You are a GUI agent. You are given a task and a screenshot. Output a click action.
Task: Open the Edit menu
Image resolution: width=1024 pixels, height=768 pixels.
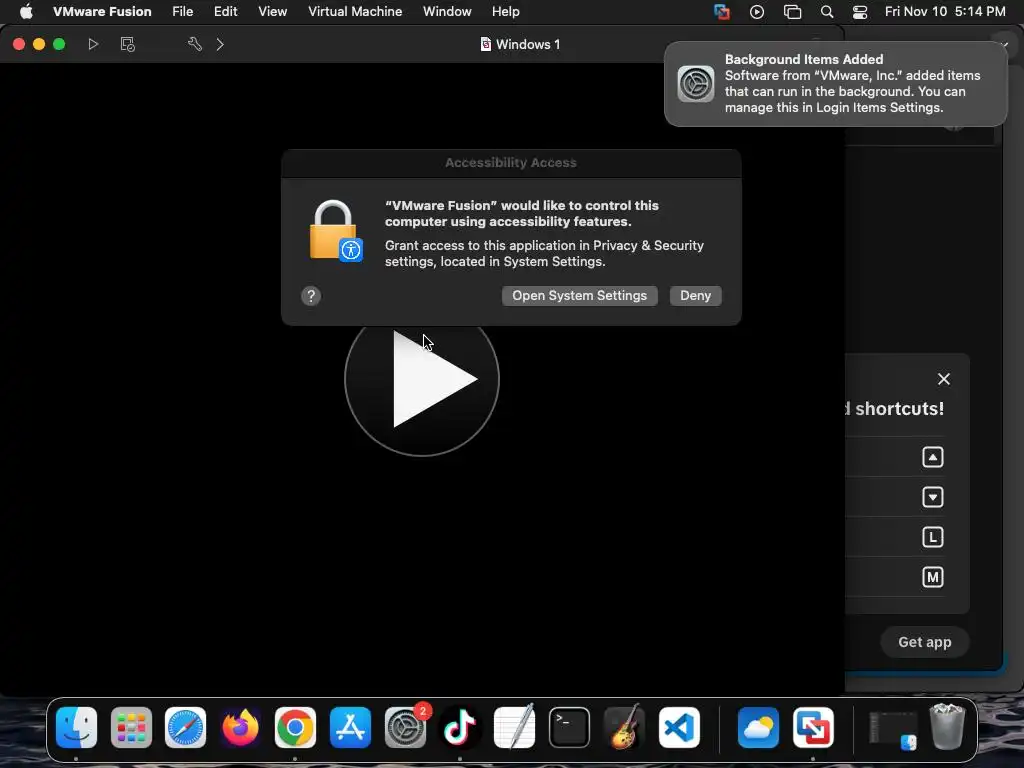(x=225, y=11)
